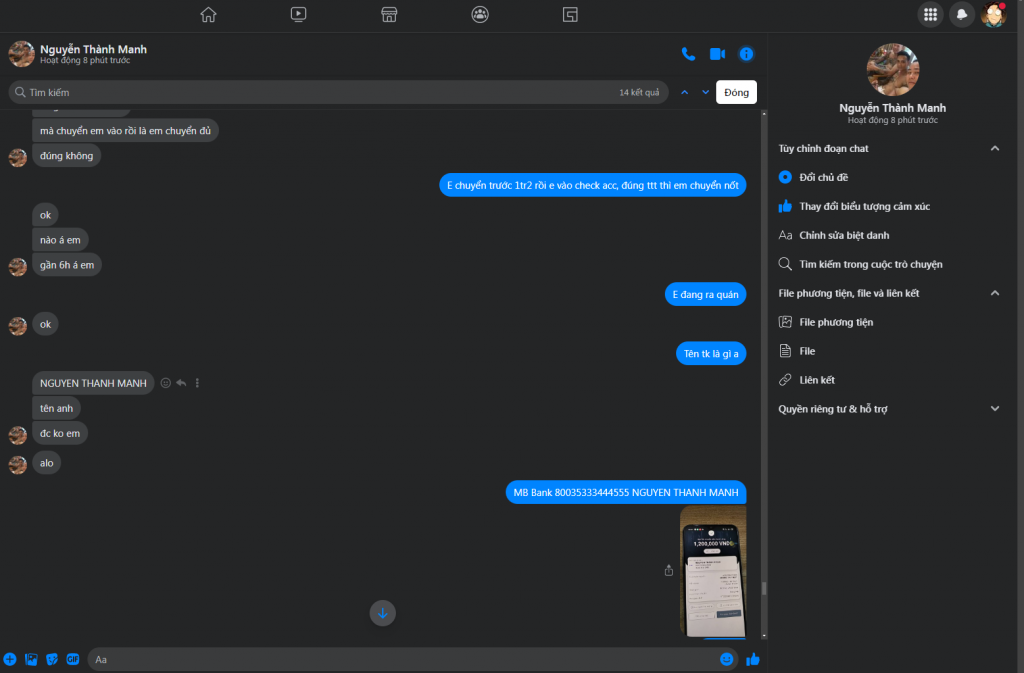Viewport: 1024px width, 673px height.
Task: Toggle the conversation info panel icon
Action: 746,54
